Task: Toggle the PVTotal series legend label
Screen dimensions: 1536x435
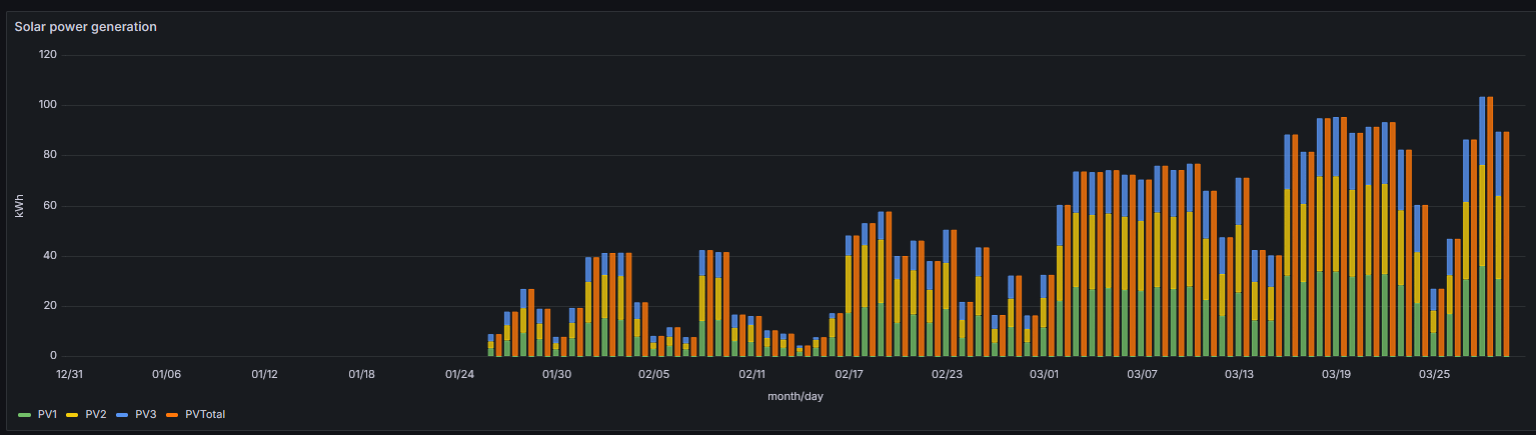Action: [x=205, y=414]
